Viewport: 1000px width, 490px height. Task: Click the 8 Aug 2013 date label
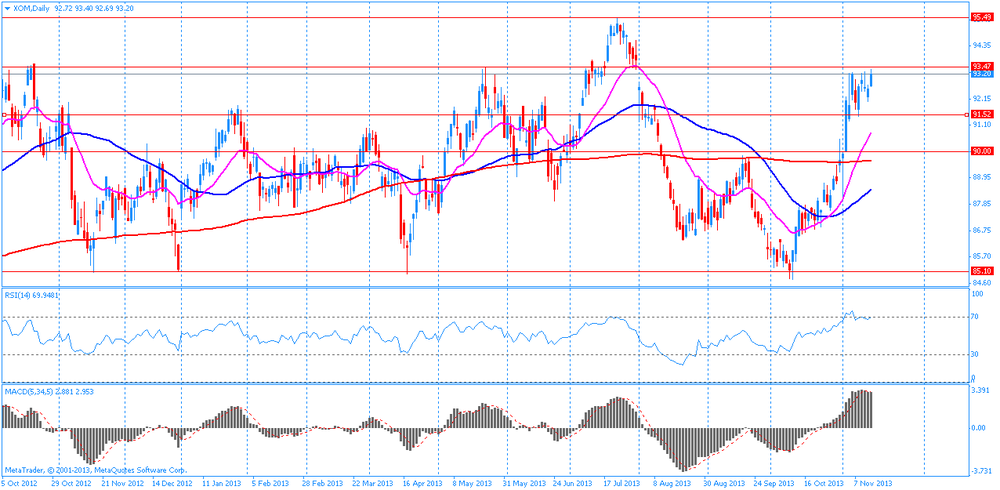672,484
